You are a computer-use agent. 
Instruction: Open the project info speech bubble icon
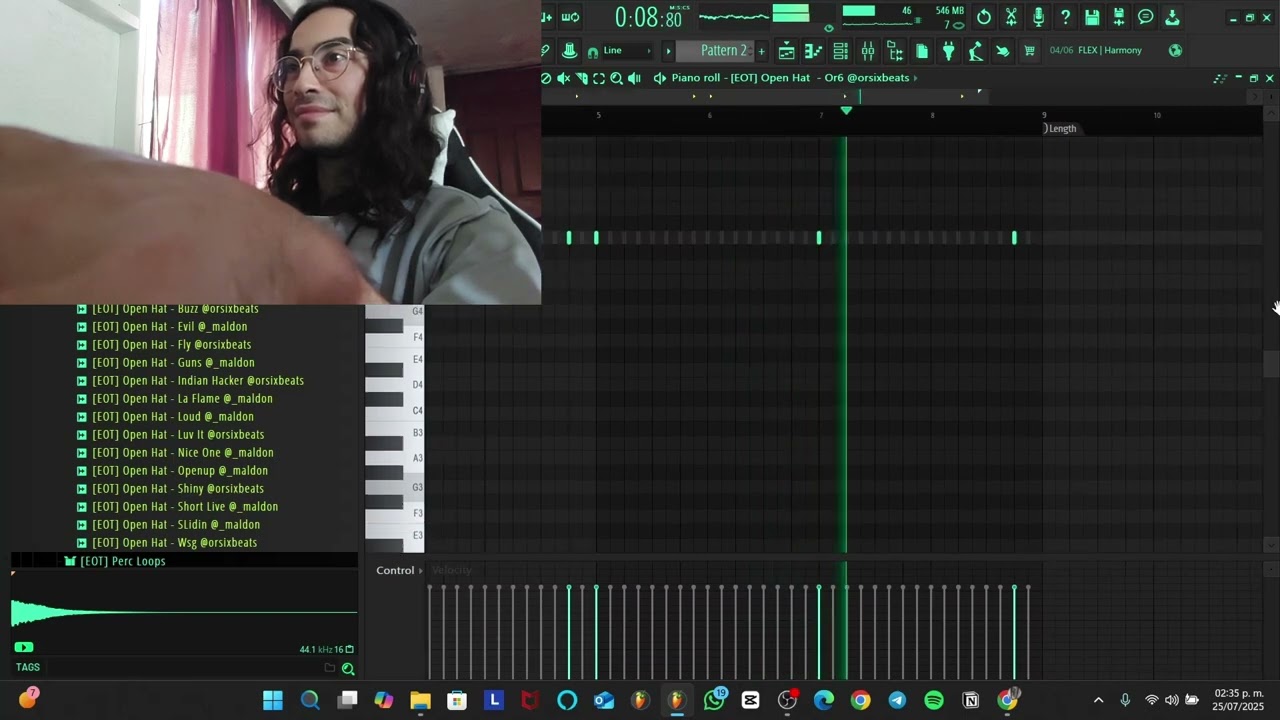(x=1146, y=17)
